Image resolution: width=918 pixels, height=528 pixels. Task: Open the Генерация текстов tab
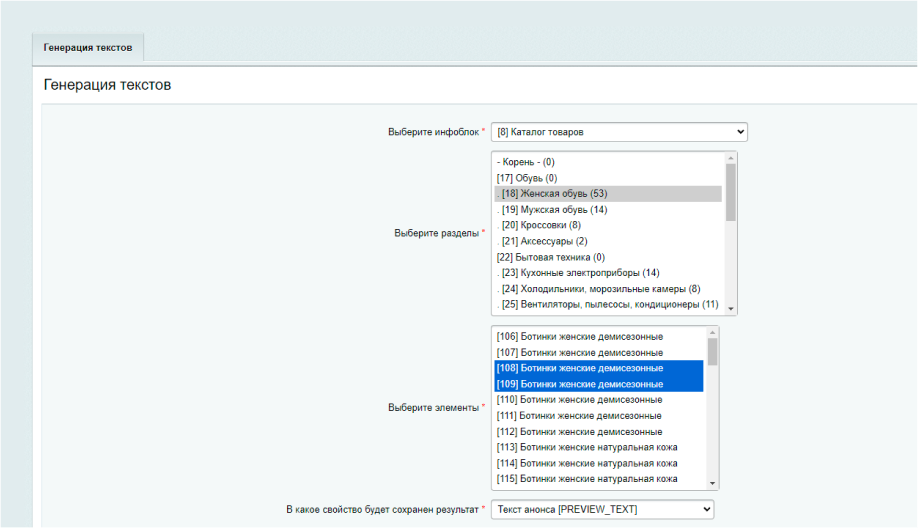pos(88,47)
